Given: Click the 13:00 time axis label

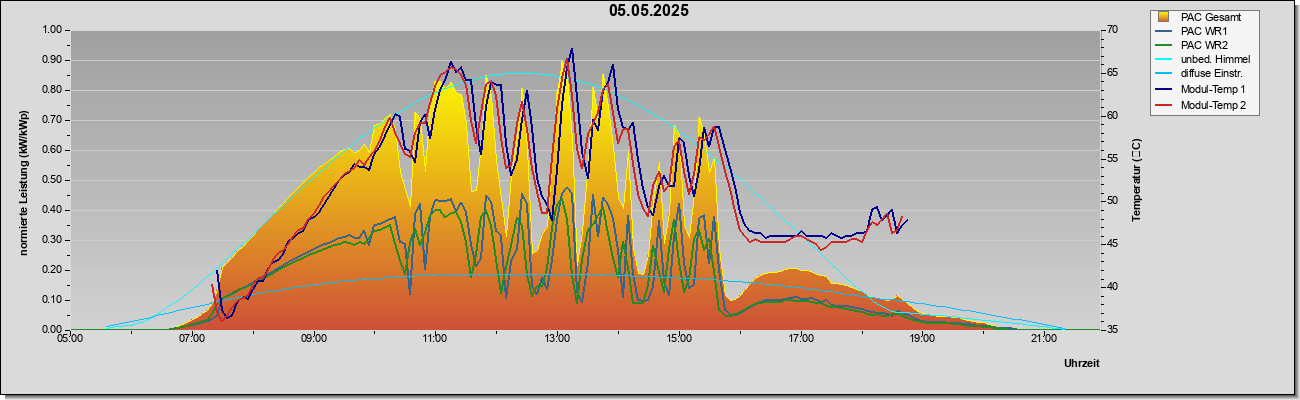Looking at the screenshot, I should point(557,339).
